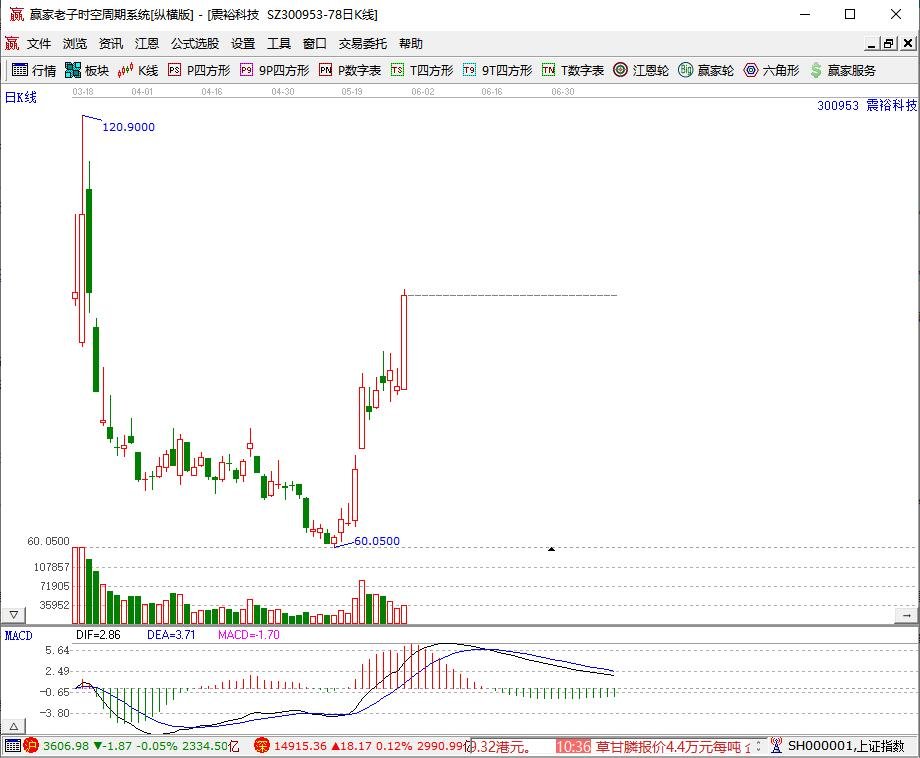Viewport: 920px width, 758px height.
Task: Click the status bar grid icon
Action: pos(13,746)
